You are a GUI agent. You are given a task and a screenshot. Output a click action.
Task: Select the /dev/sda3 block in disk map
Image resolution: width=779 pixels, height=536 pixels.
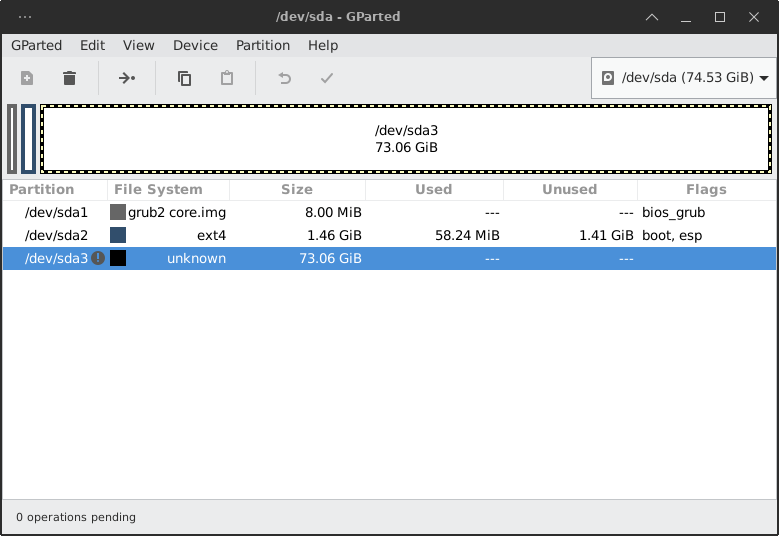point(406,139)
